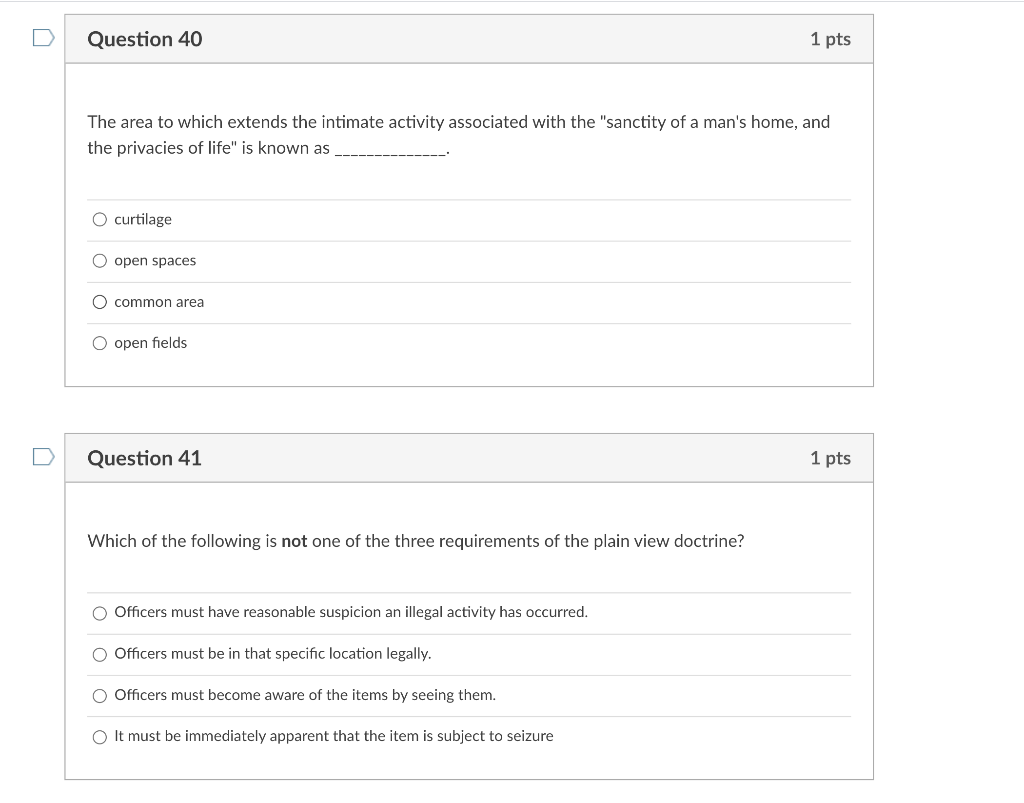Click the open fields answer text
1024x803 pixels.
[x=150, y=343]
